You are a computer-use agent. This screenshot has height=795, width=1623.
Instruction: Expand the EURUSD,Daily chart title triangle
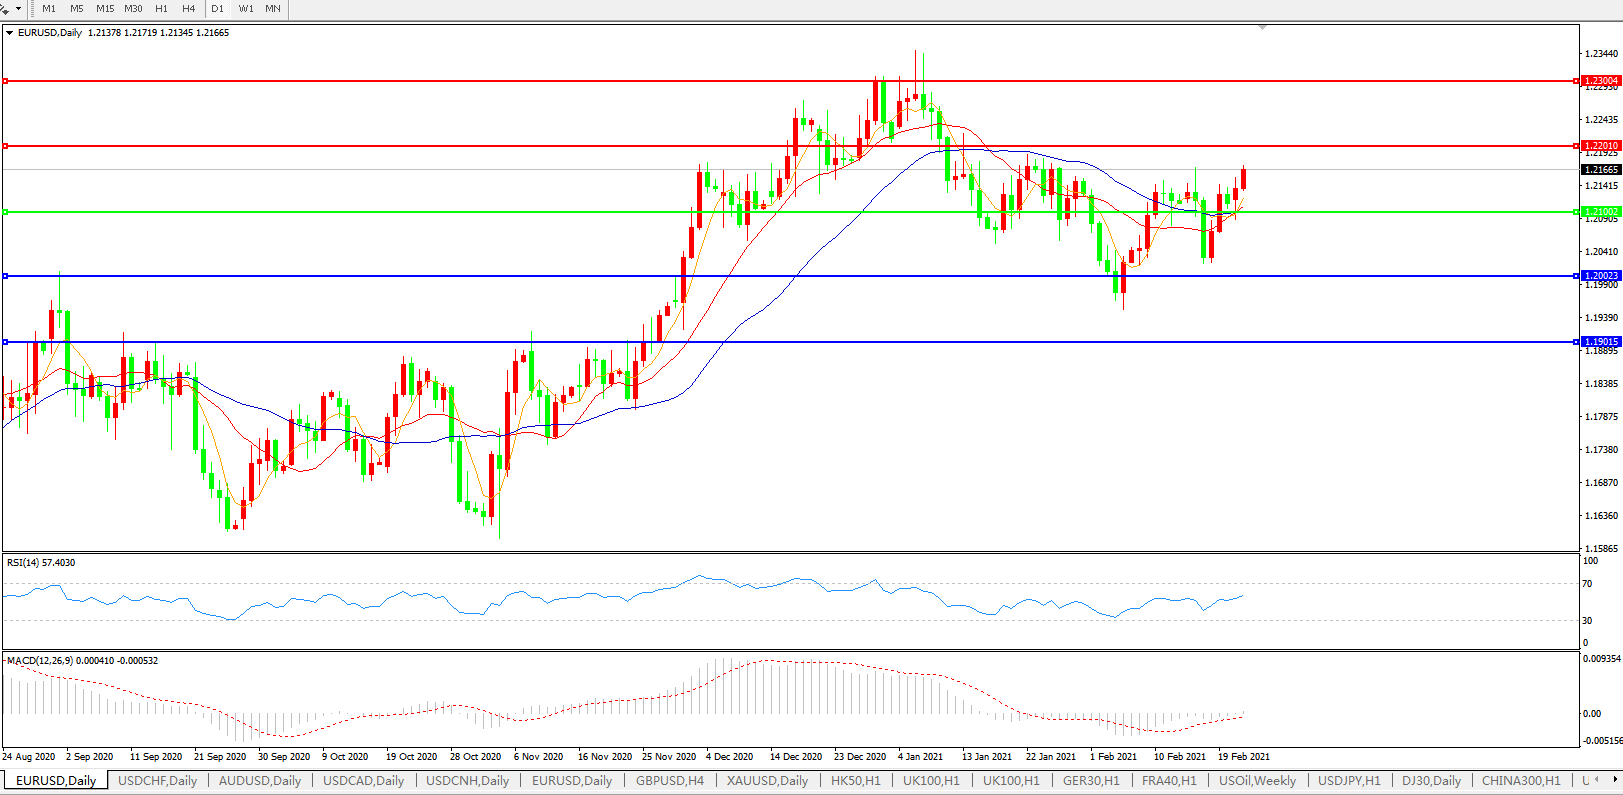(10, 33)
